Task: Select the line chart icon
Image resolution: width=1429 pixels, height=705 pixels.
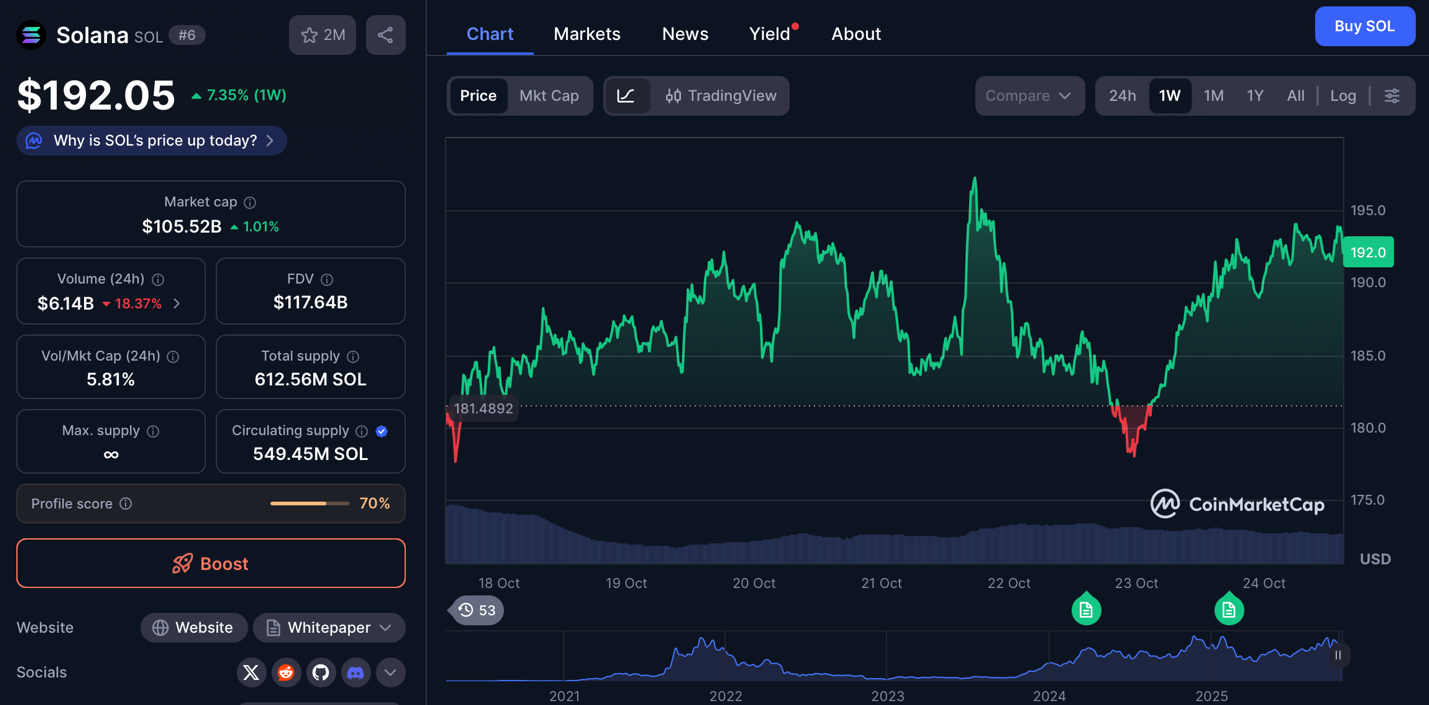Action: [626, 96]
